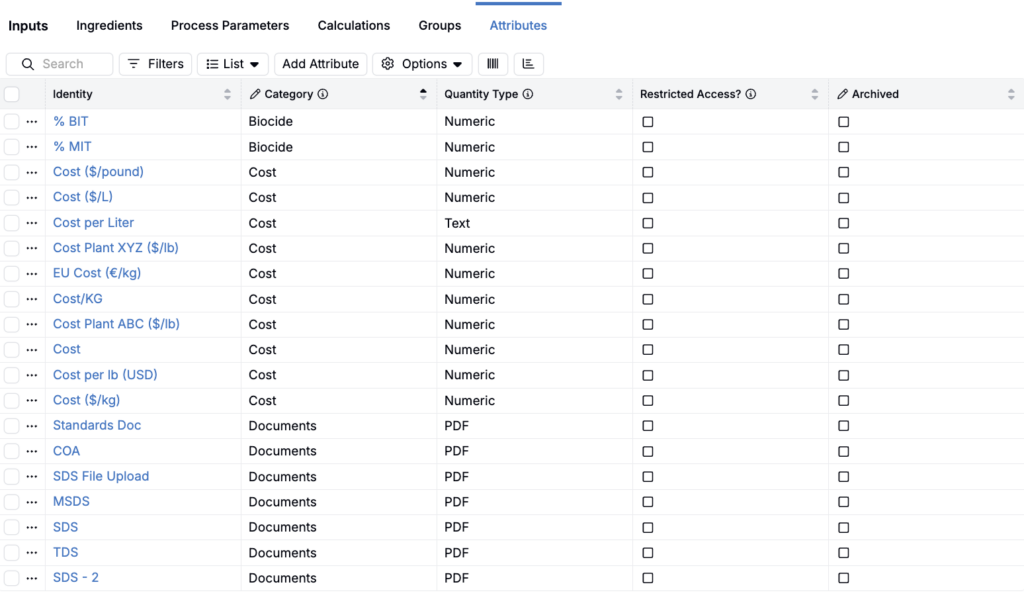Select the row checkbox for Standards Doc
This screenshot has width=1024, height=611.
point(12,426)
